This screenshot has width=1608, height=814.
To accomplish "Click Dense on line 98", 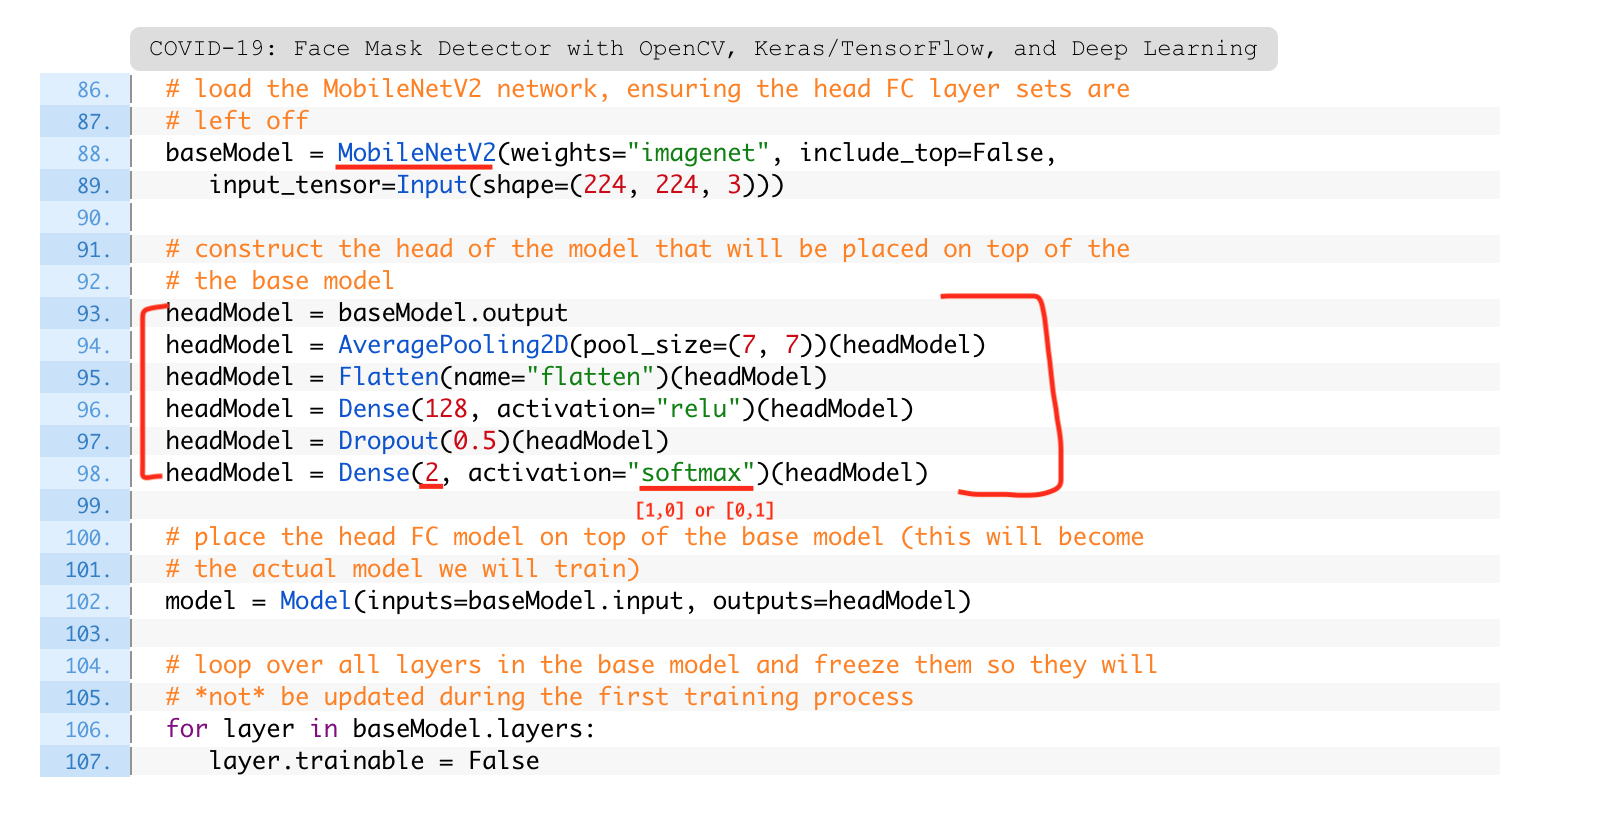I will click(x=374, y=473).
